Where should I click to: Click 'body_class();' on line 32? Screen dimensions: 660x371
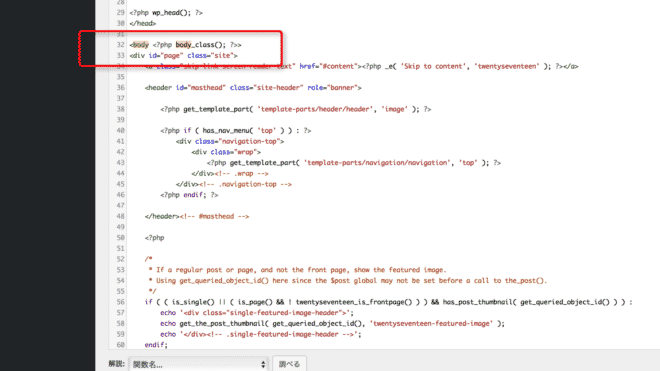[201, 45]
